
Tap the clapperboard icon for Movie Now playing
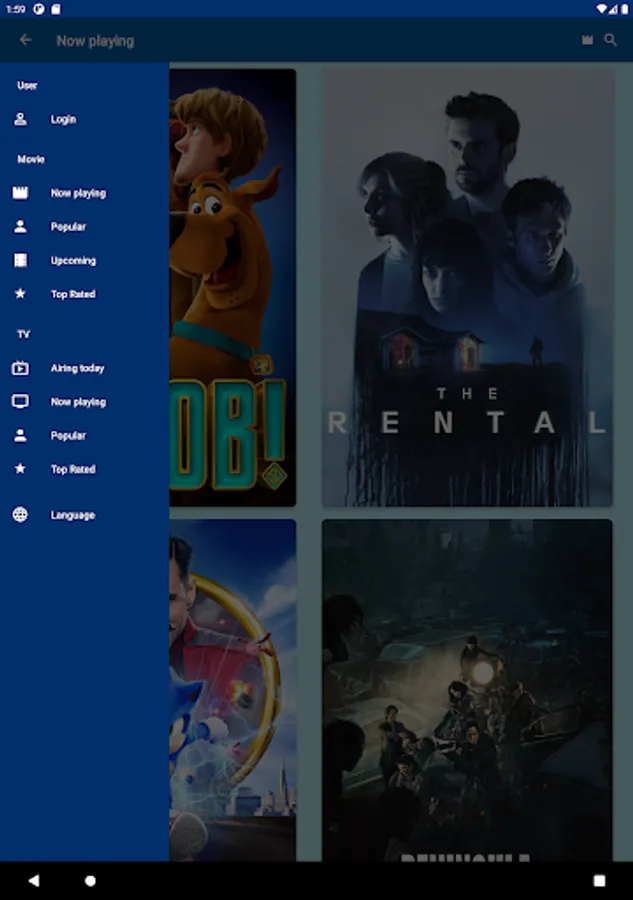tap(20, 193)
